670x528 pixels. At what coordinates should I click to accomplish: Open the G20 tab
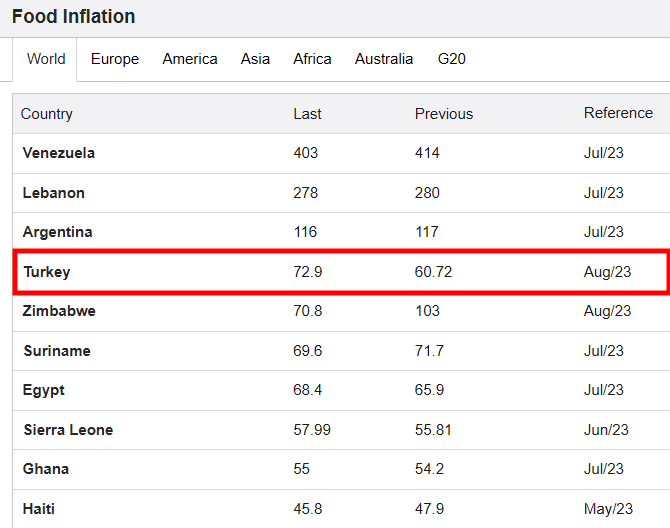(451, 59)
